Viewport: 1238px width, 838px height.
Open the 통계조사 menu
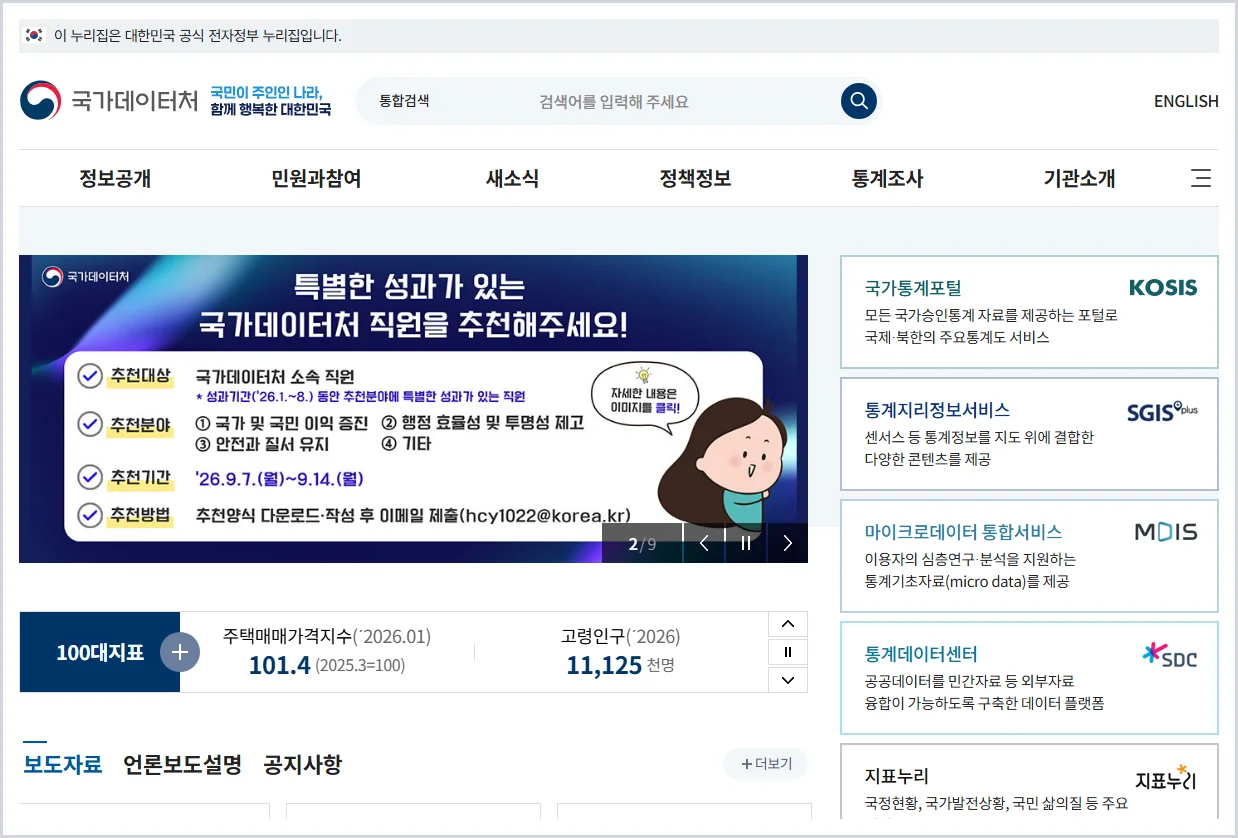pyautogui.click(x=887, y=179)
